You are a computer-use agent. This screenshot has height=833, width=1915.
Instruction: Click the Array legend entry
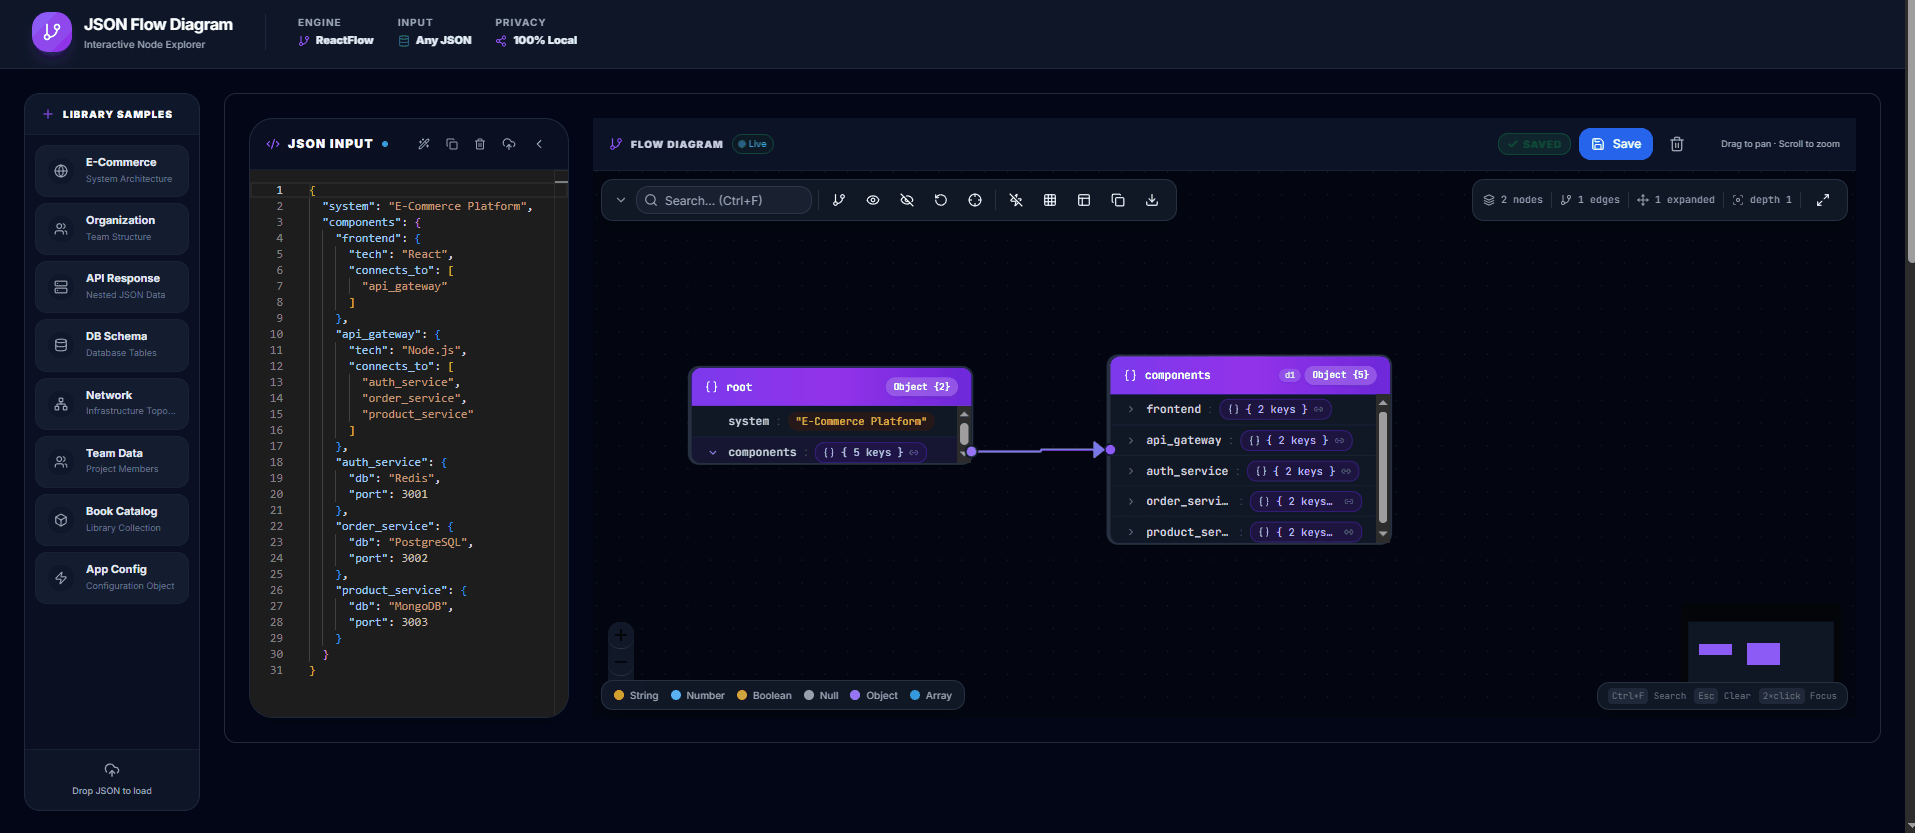click(x=931, y=695)
